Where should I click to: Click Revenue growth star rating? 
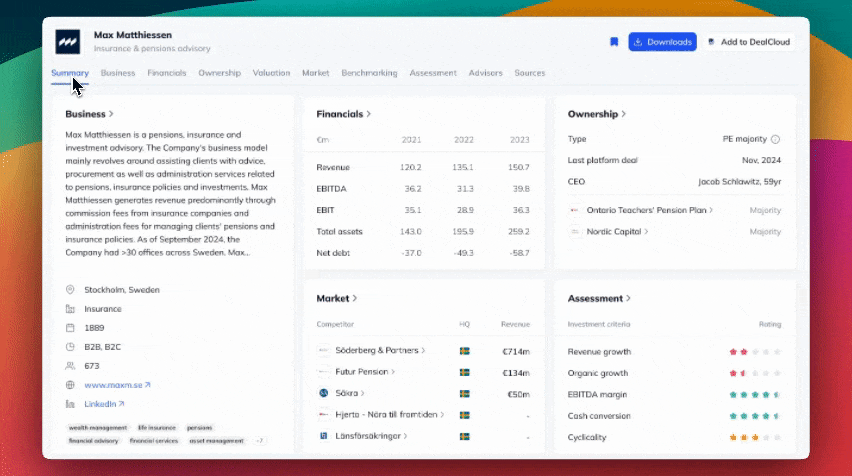coord(755,352)
